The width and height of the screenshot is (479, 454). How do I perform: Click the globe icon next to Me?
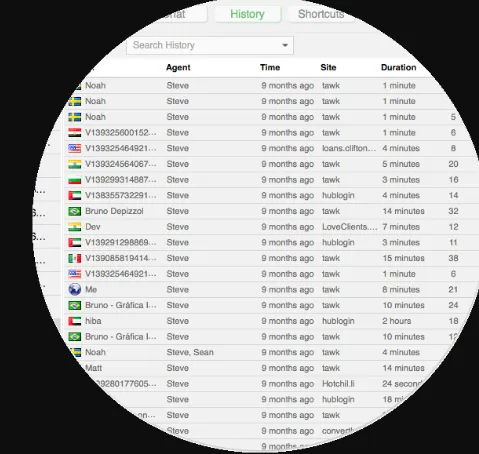tap(74, 289)
